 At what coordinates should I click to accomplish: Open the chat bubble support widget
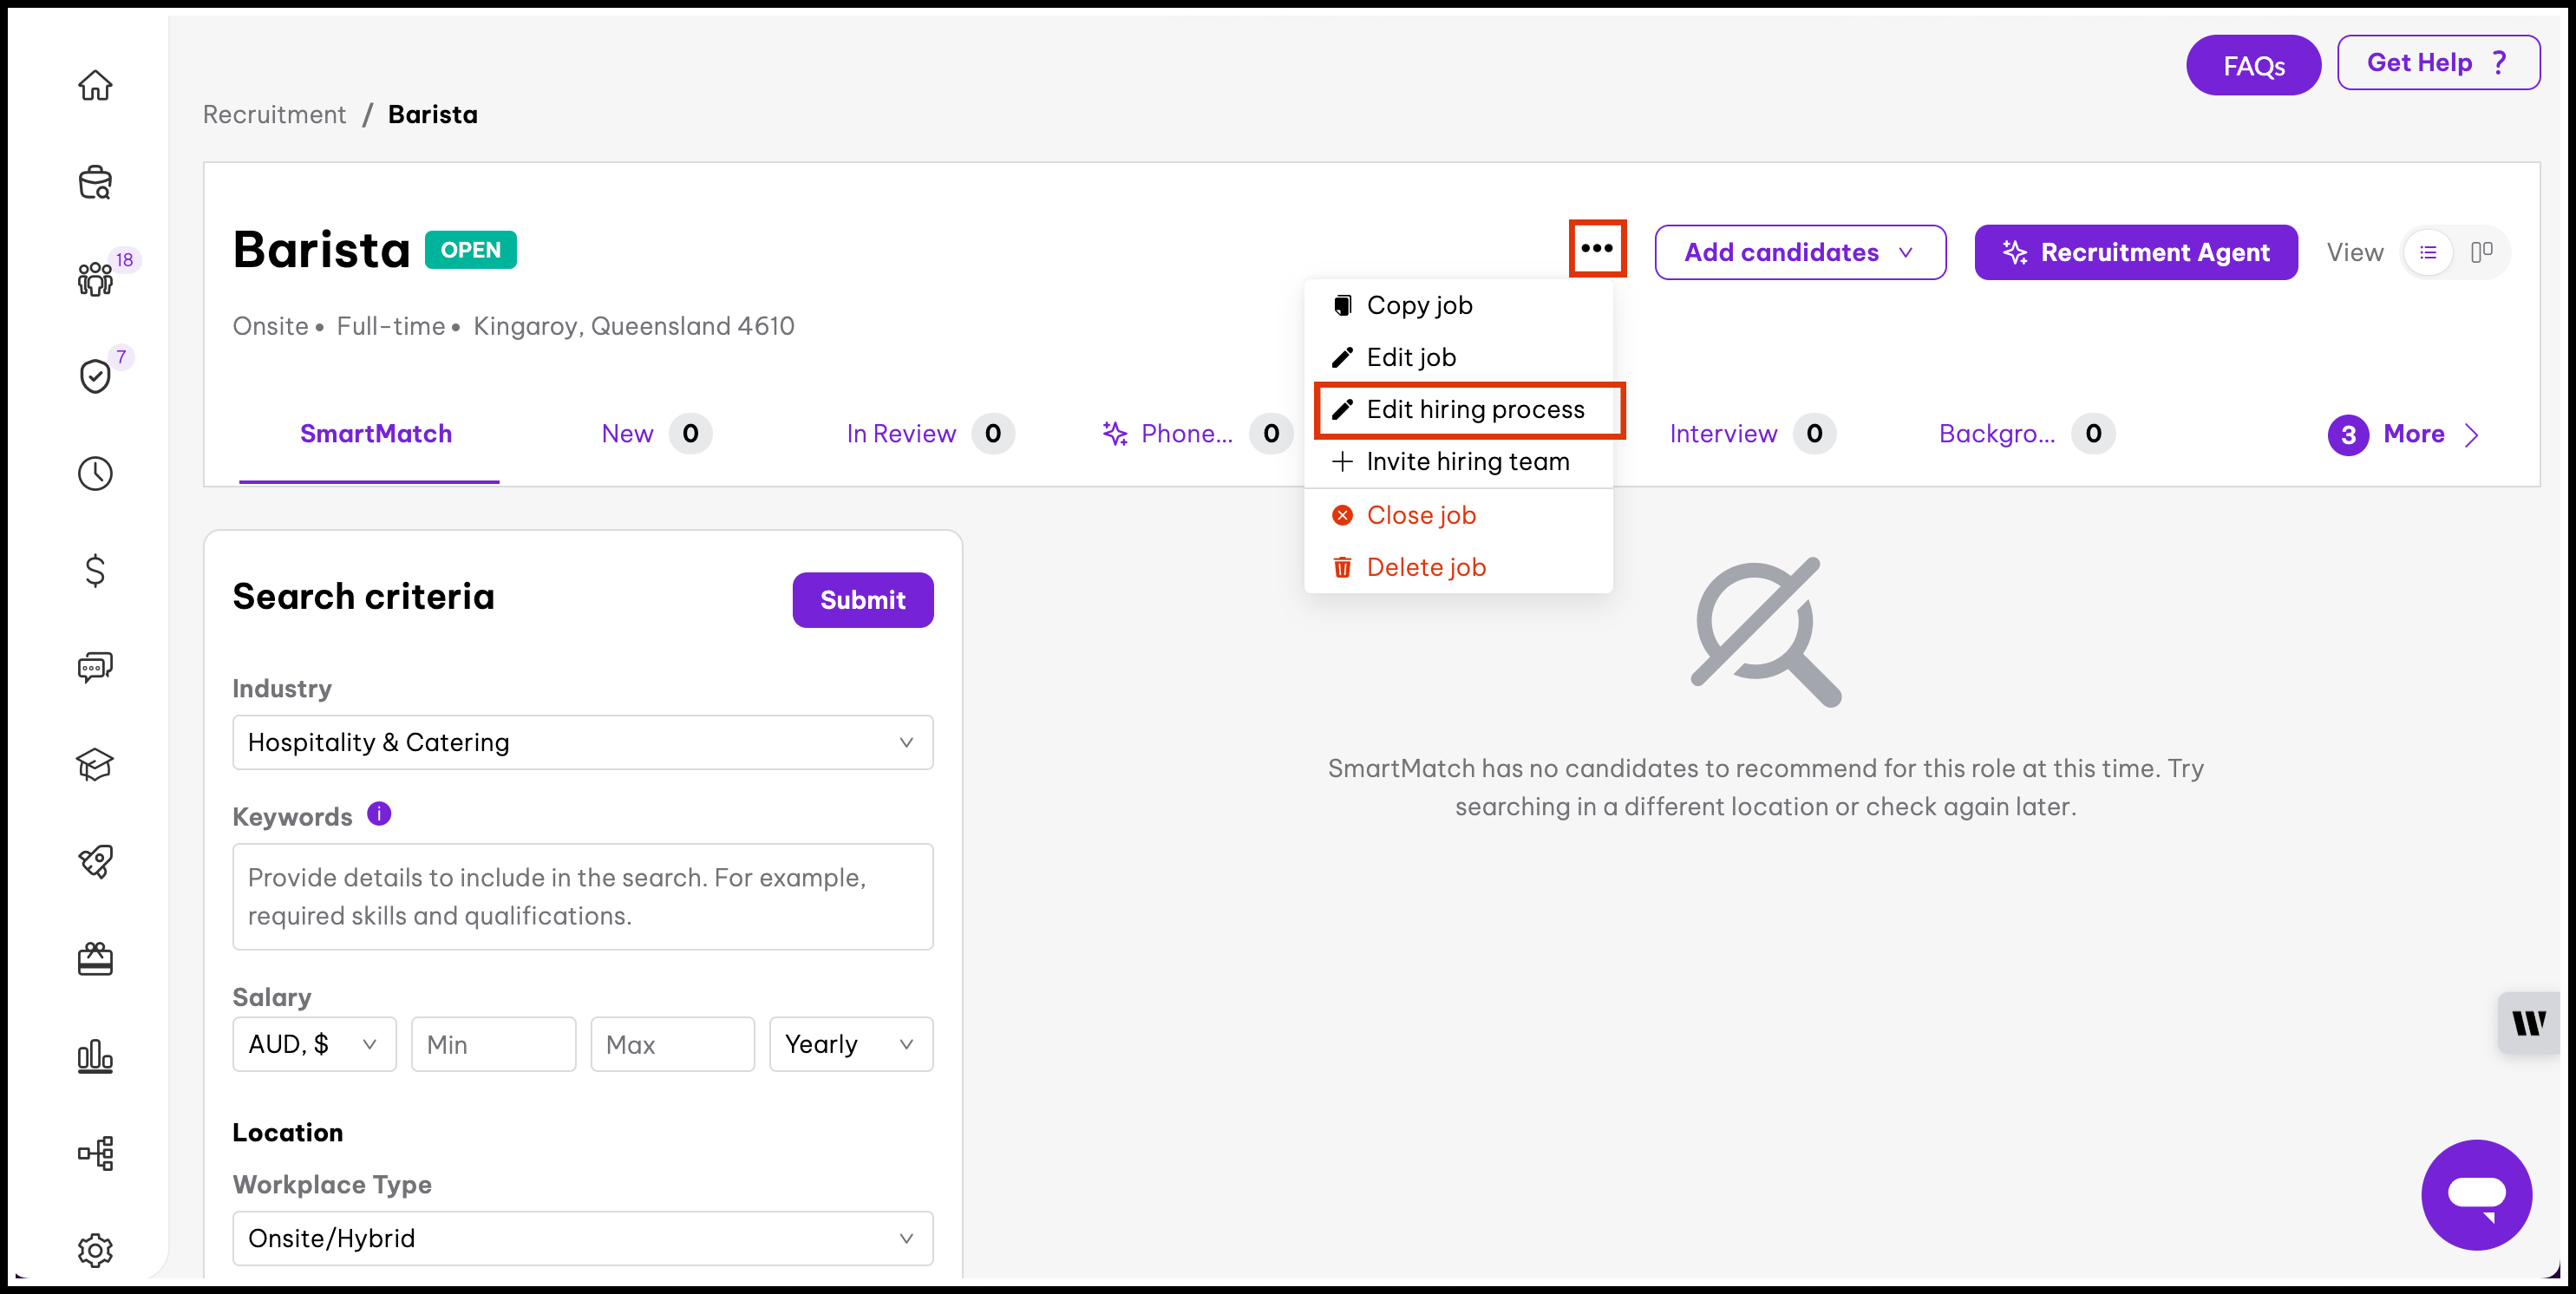click(x=2475, y=1194)
